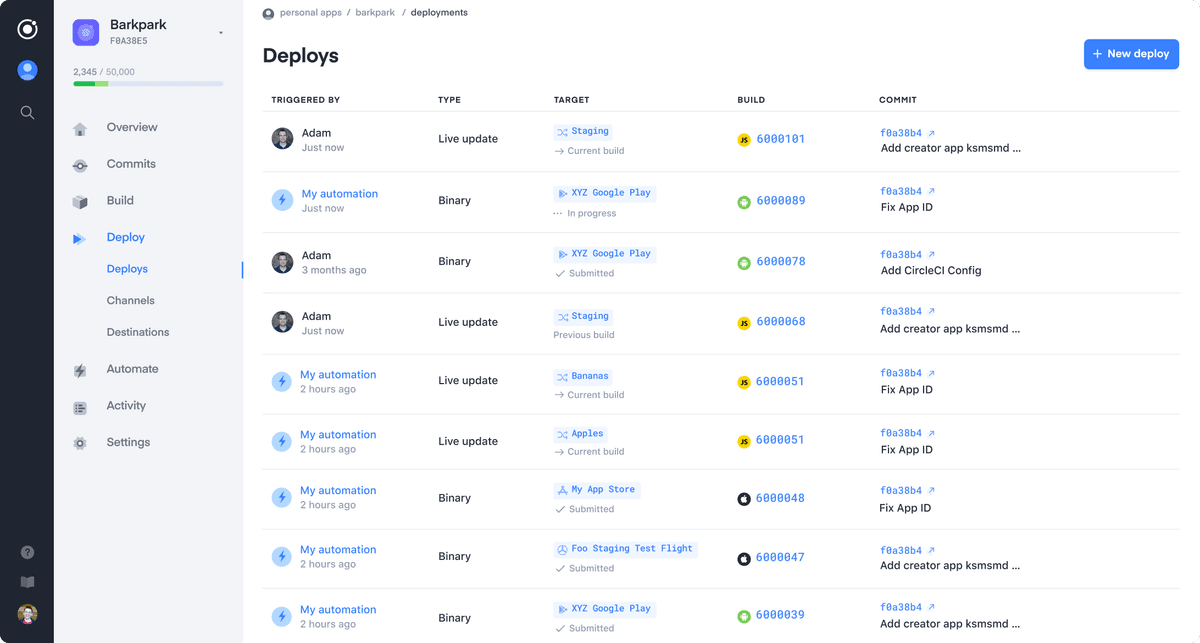Image resolution: width=1200 pixels, height=643 pixels.
Task: Open Settings via the gear icon
Action: (x=79, y=442)
